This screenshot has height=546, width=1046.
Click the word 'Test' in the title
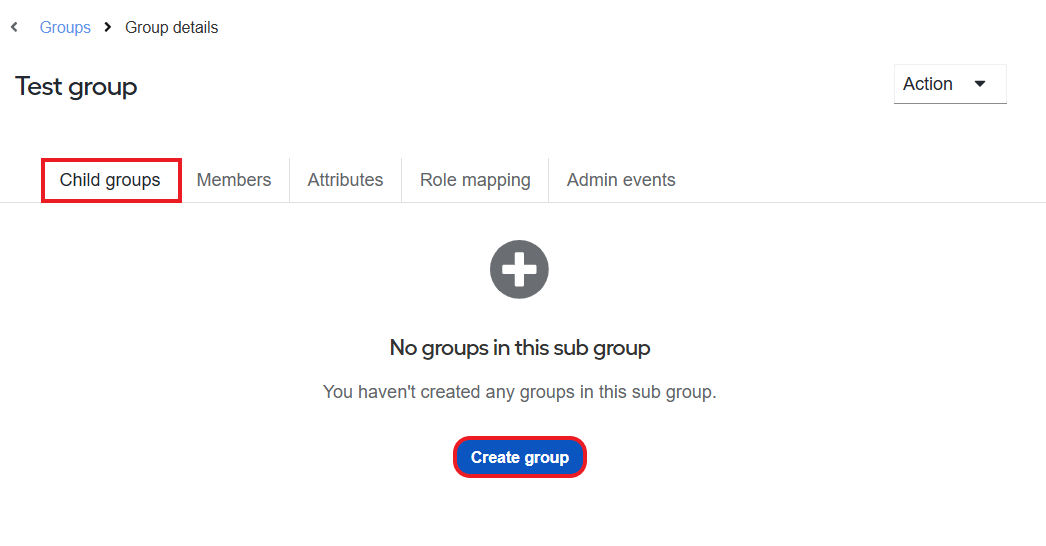pyautogui.click(x=39, y=86)
